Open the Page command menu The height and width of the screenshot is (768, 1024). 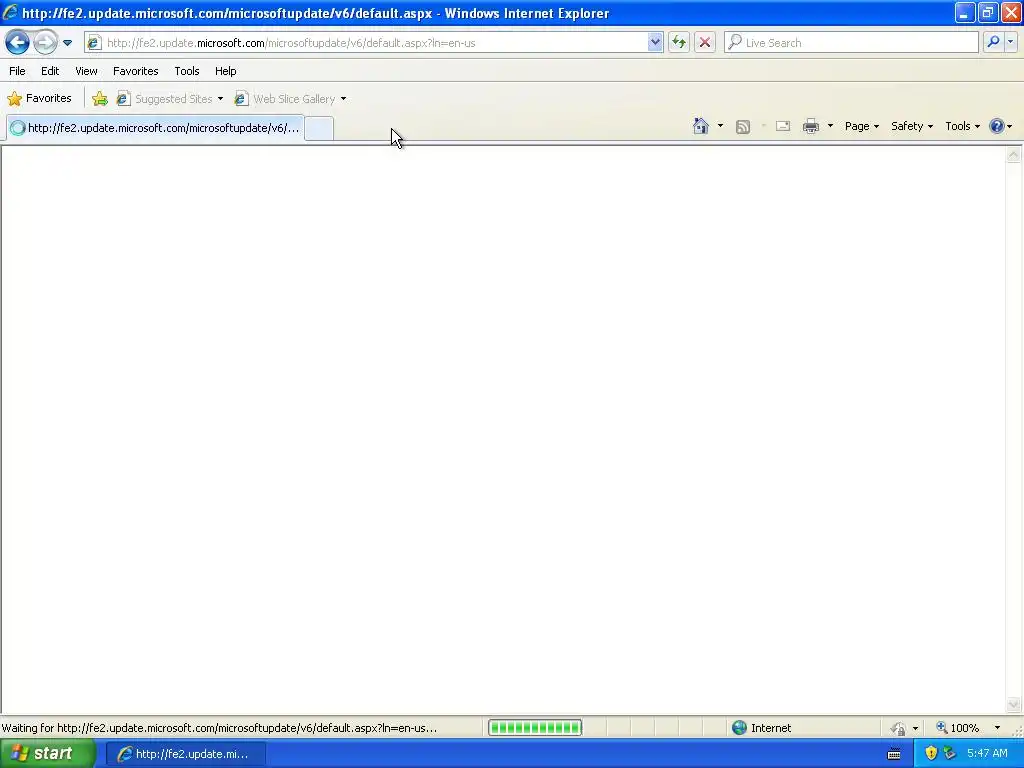point(861,126)
